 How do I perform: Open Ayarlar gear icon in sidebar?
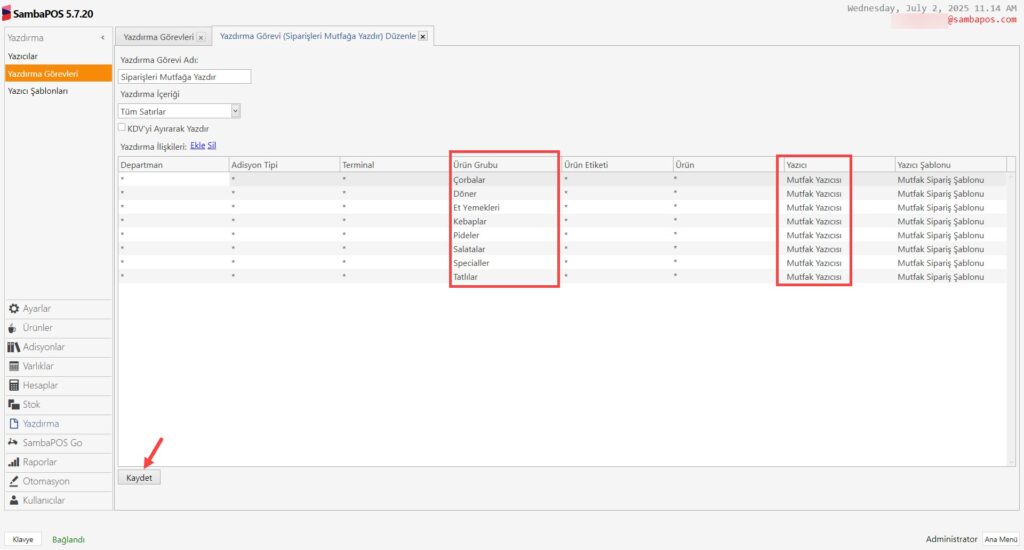pos(14,308)
